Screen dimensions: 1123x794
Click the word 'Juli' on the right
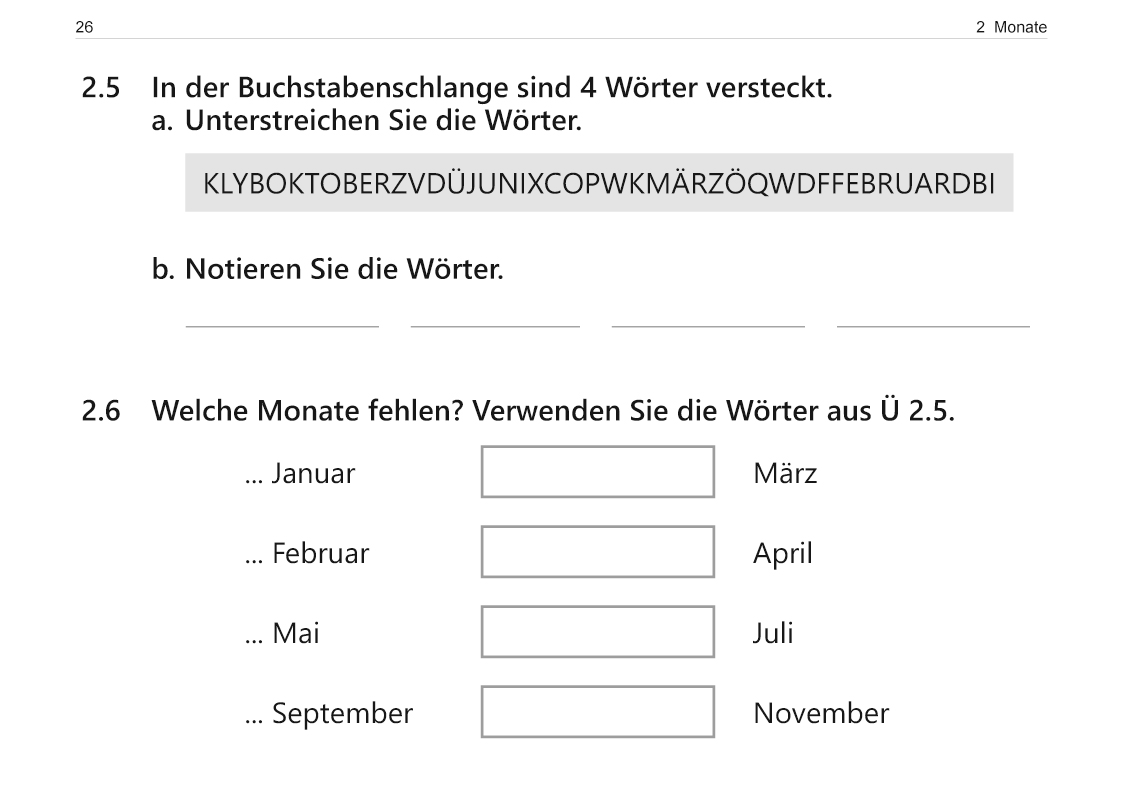click(x=773, y=633)
